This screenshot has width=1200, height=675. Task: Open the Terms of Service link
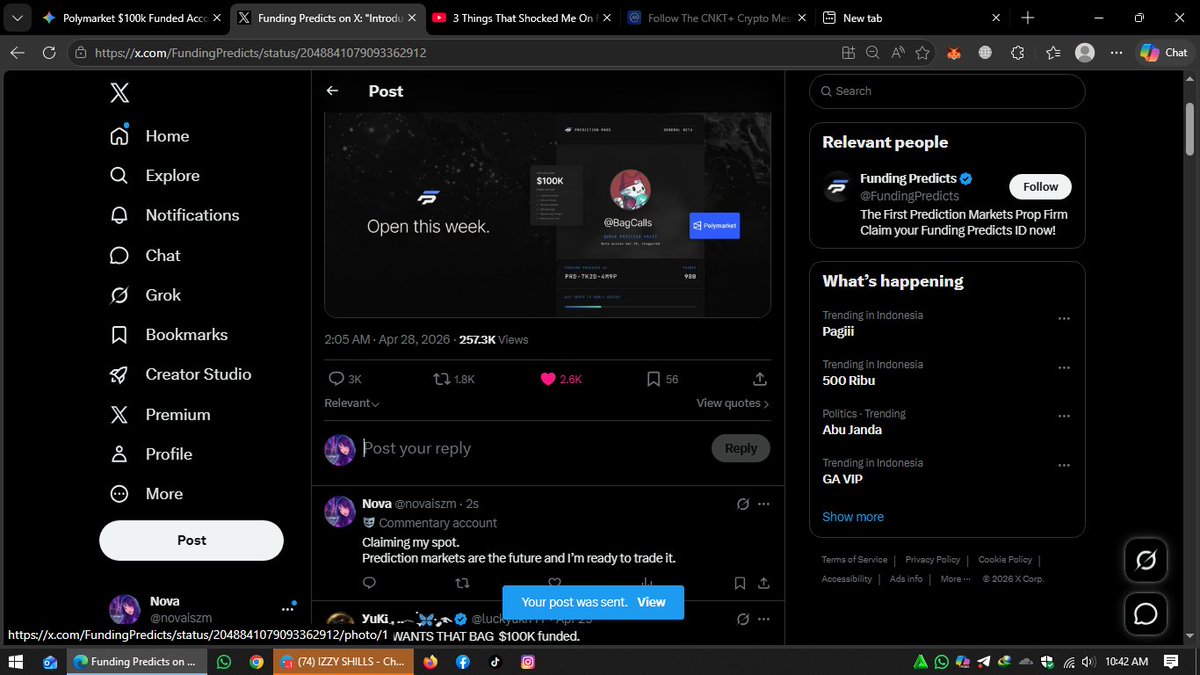854,560
